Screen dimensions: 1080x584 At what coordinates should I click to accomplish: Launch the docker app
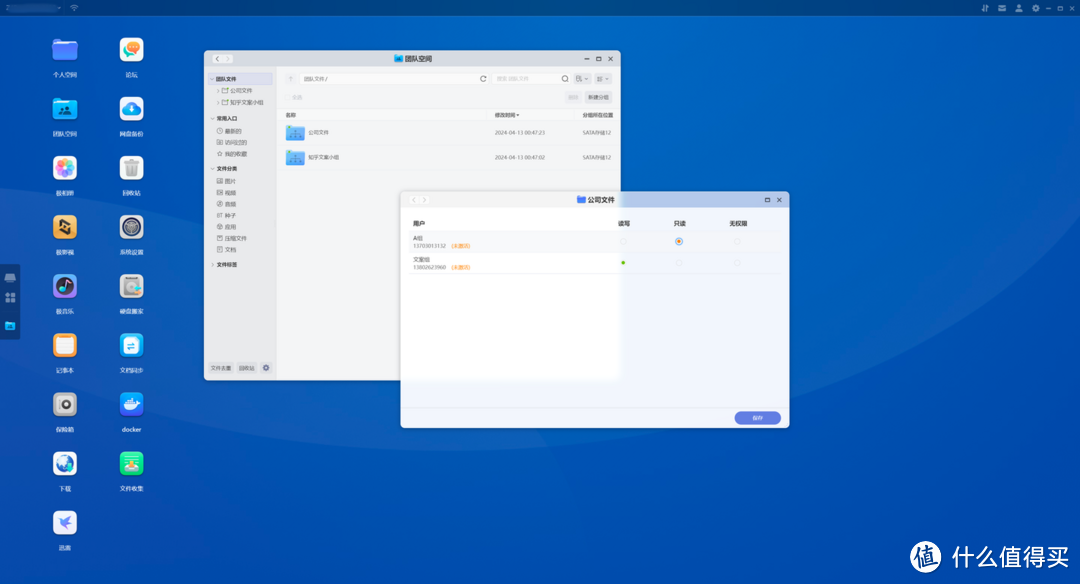132,405
